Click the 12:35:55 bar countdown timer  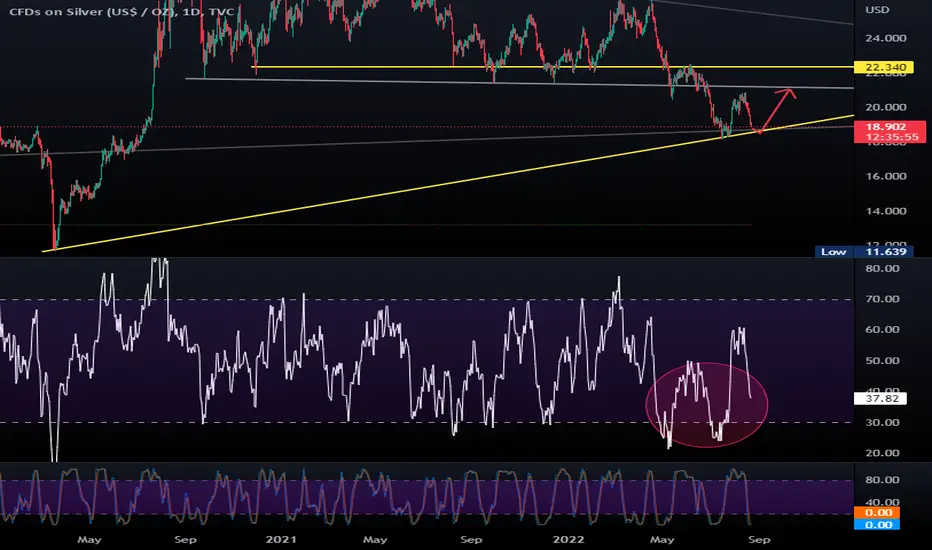892,137
